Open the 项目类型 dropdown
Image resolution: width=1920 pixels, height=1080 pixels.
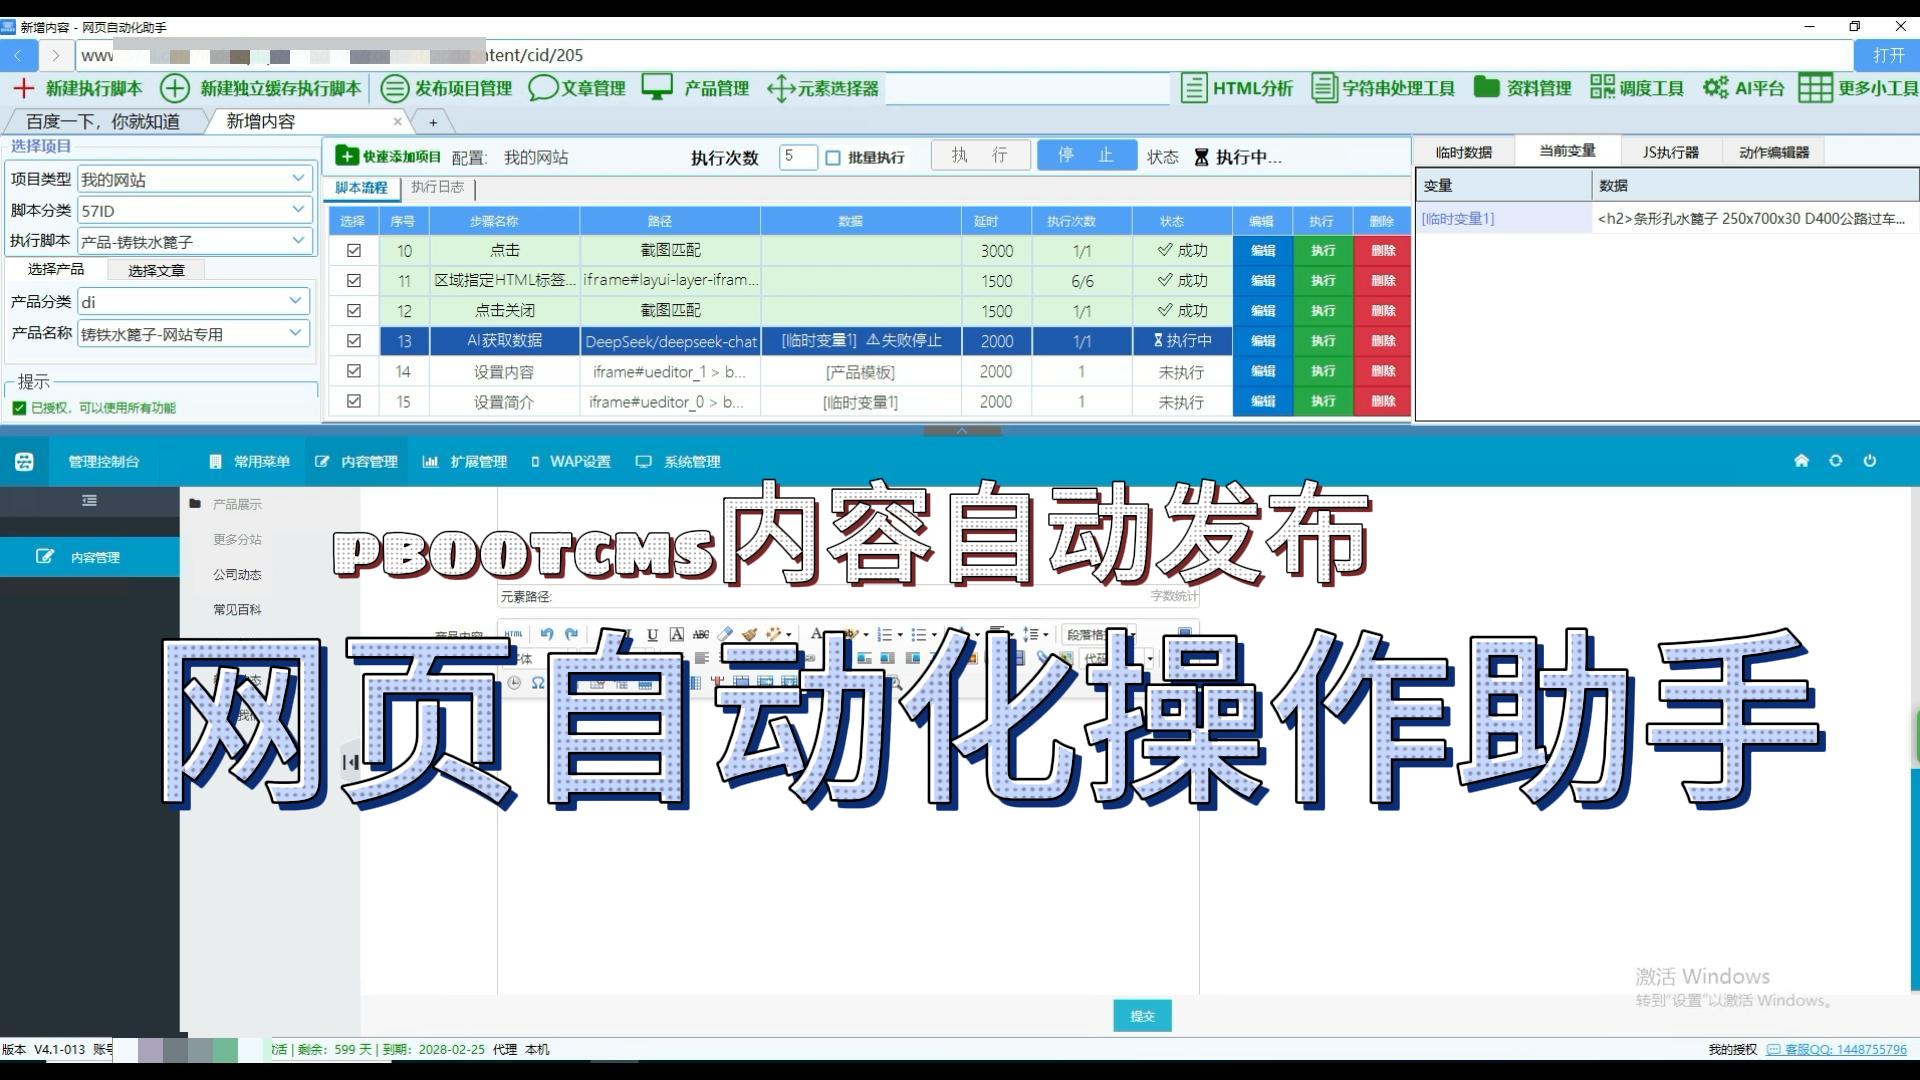pyautogui.click(x=194, y=179)
